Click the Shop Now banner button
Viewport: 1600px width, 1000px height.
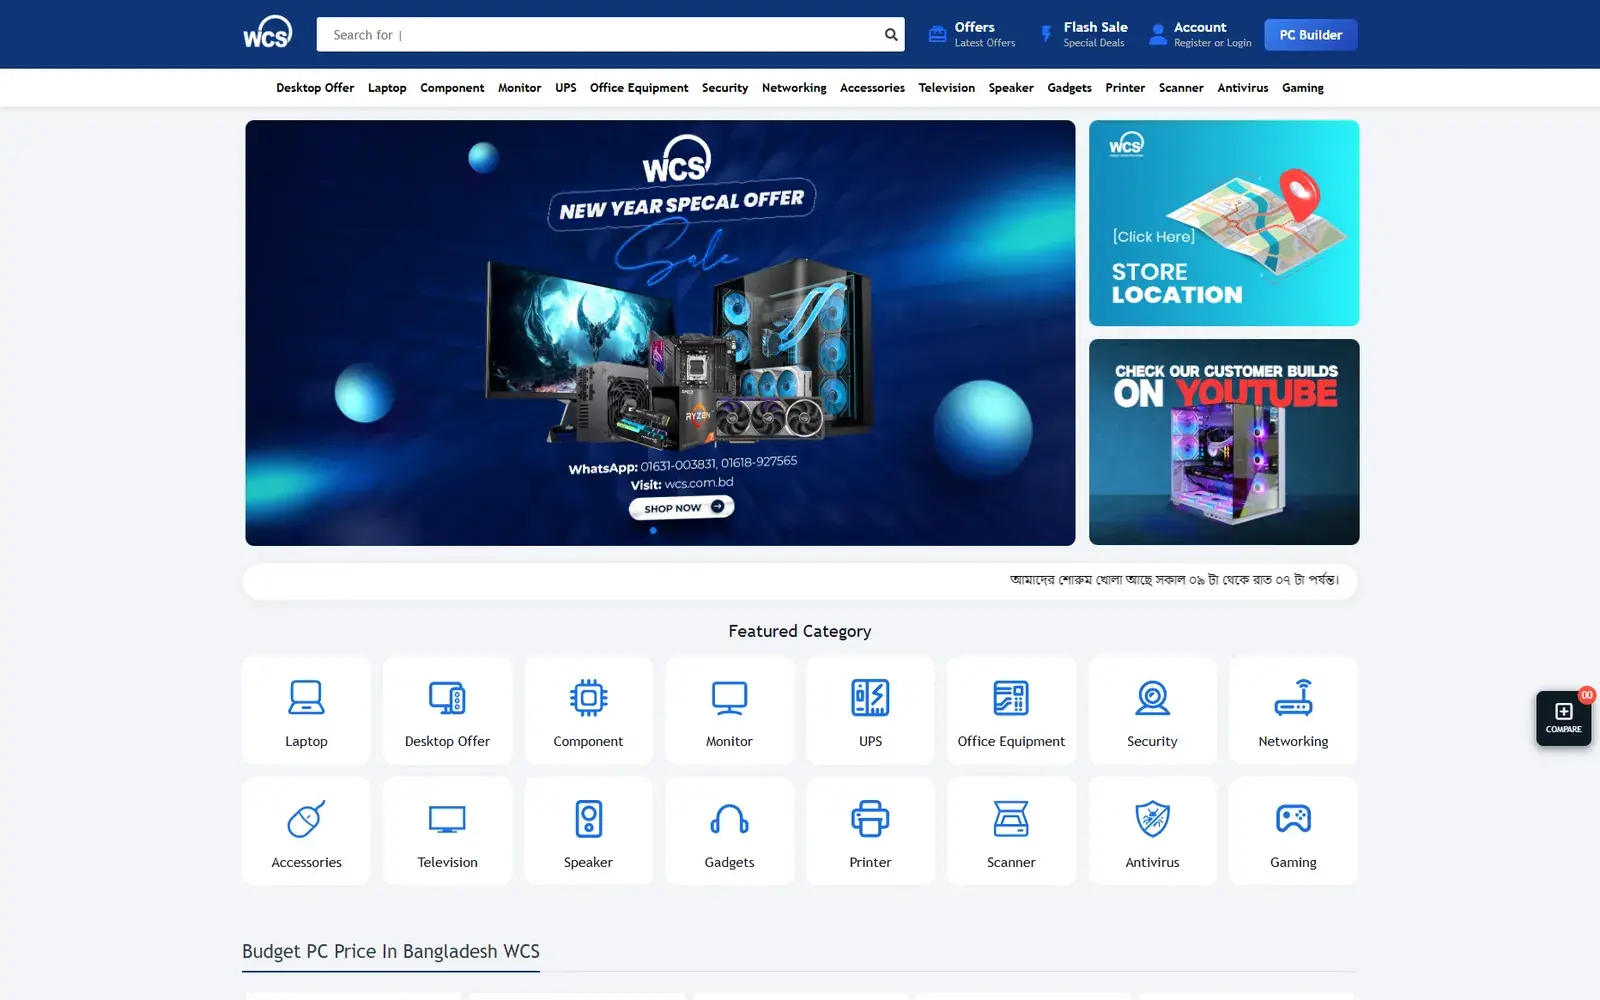[681, 508]
